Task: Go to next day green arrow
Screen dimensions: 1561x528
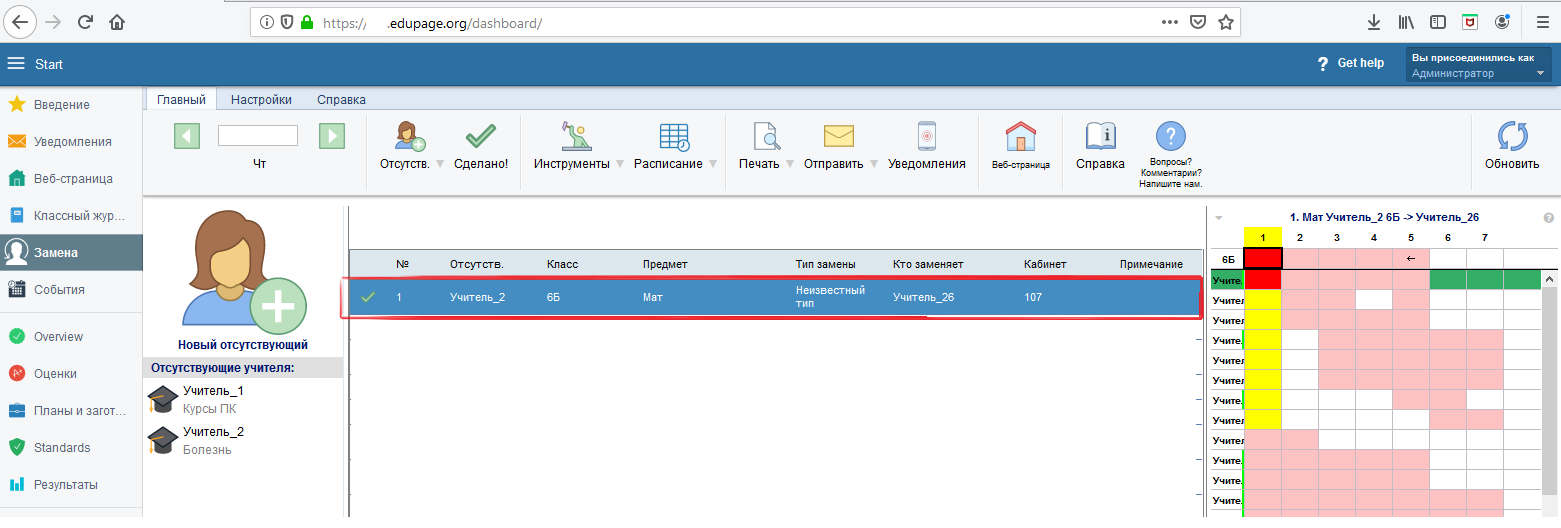Action: (332, 136)
